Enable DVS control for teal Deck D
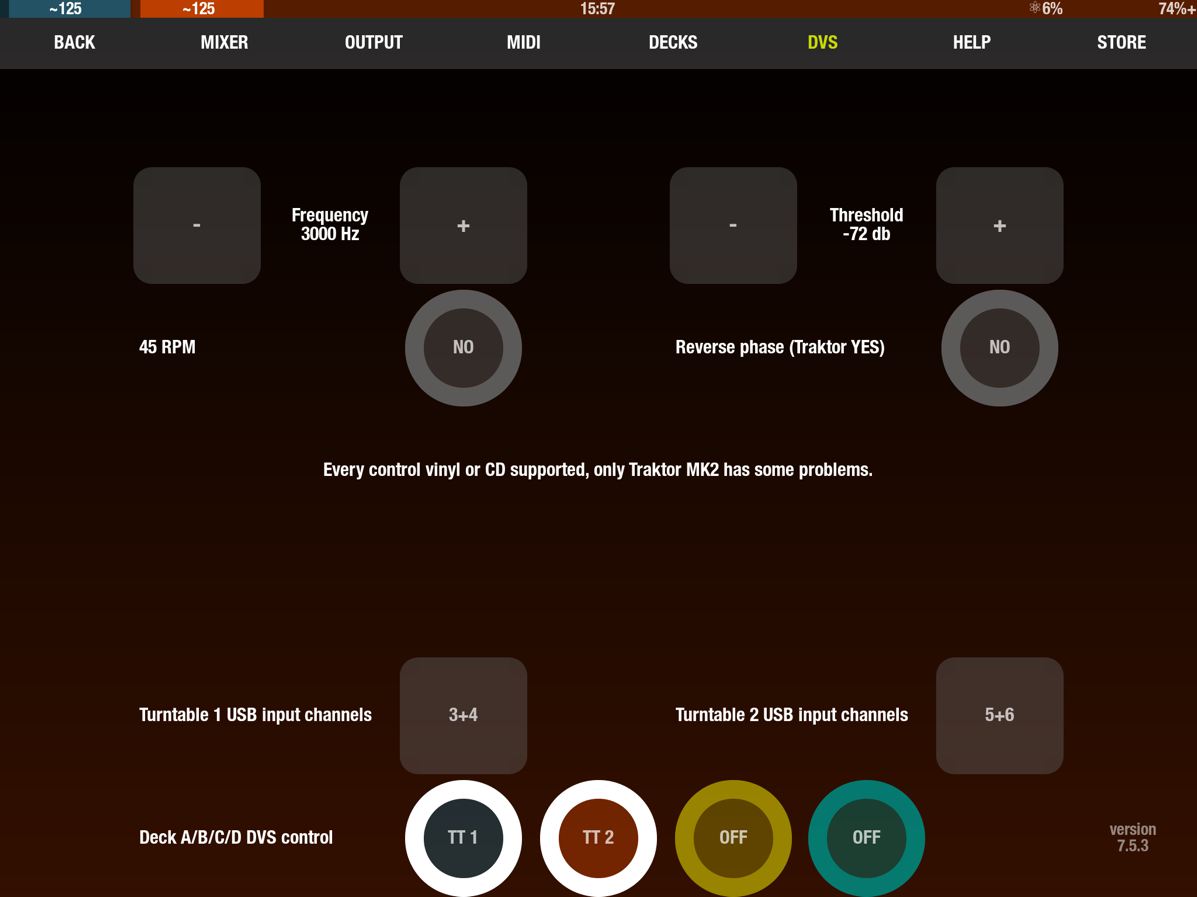This screenshot has height=897, width=1197. click(x=866, y=838)
